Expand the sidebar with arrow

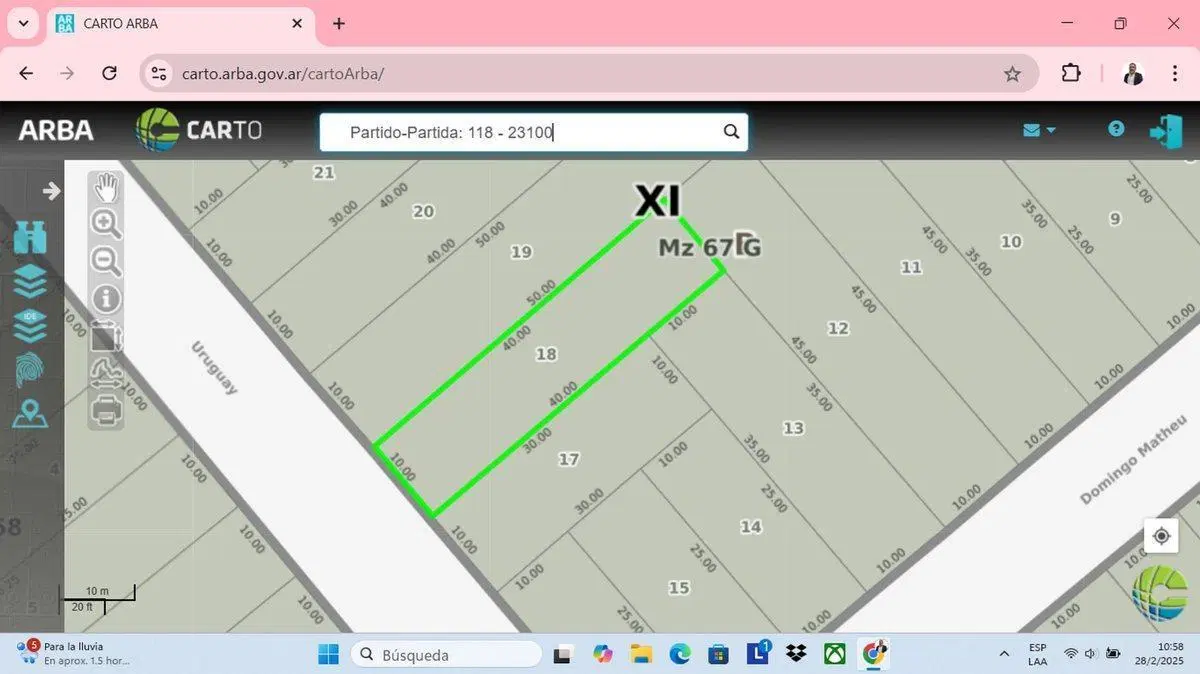(x=51, y=190)
